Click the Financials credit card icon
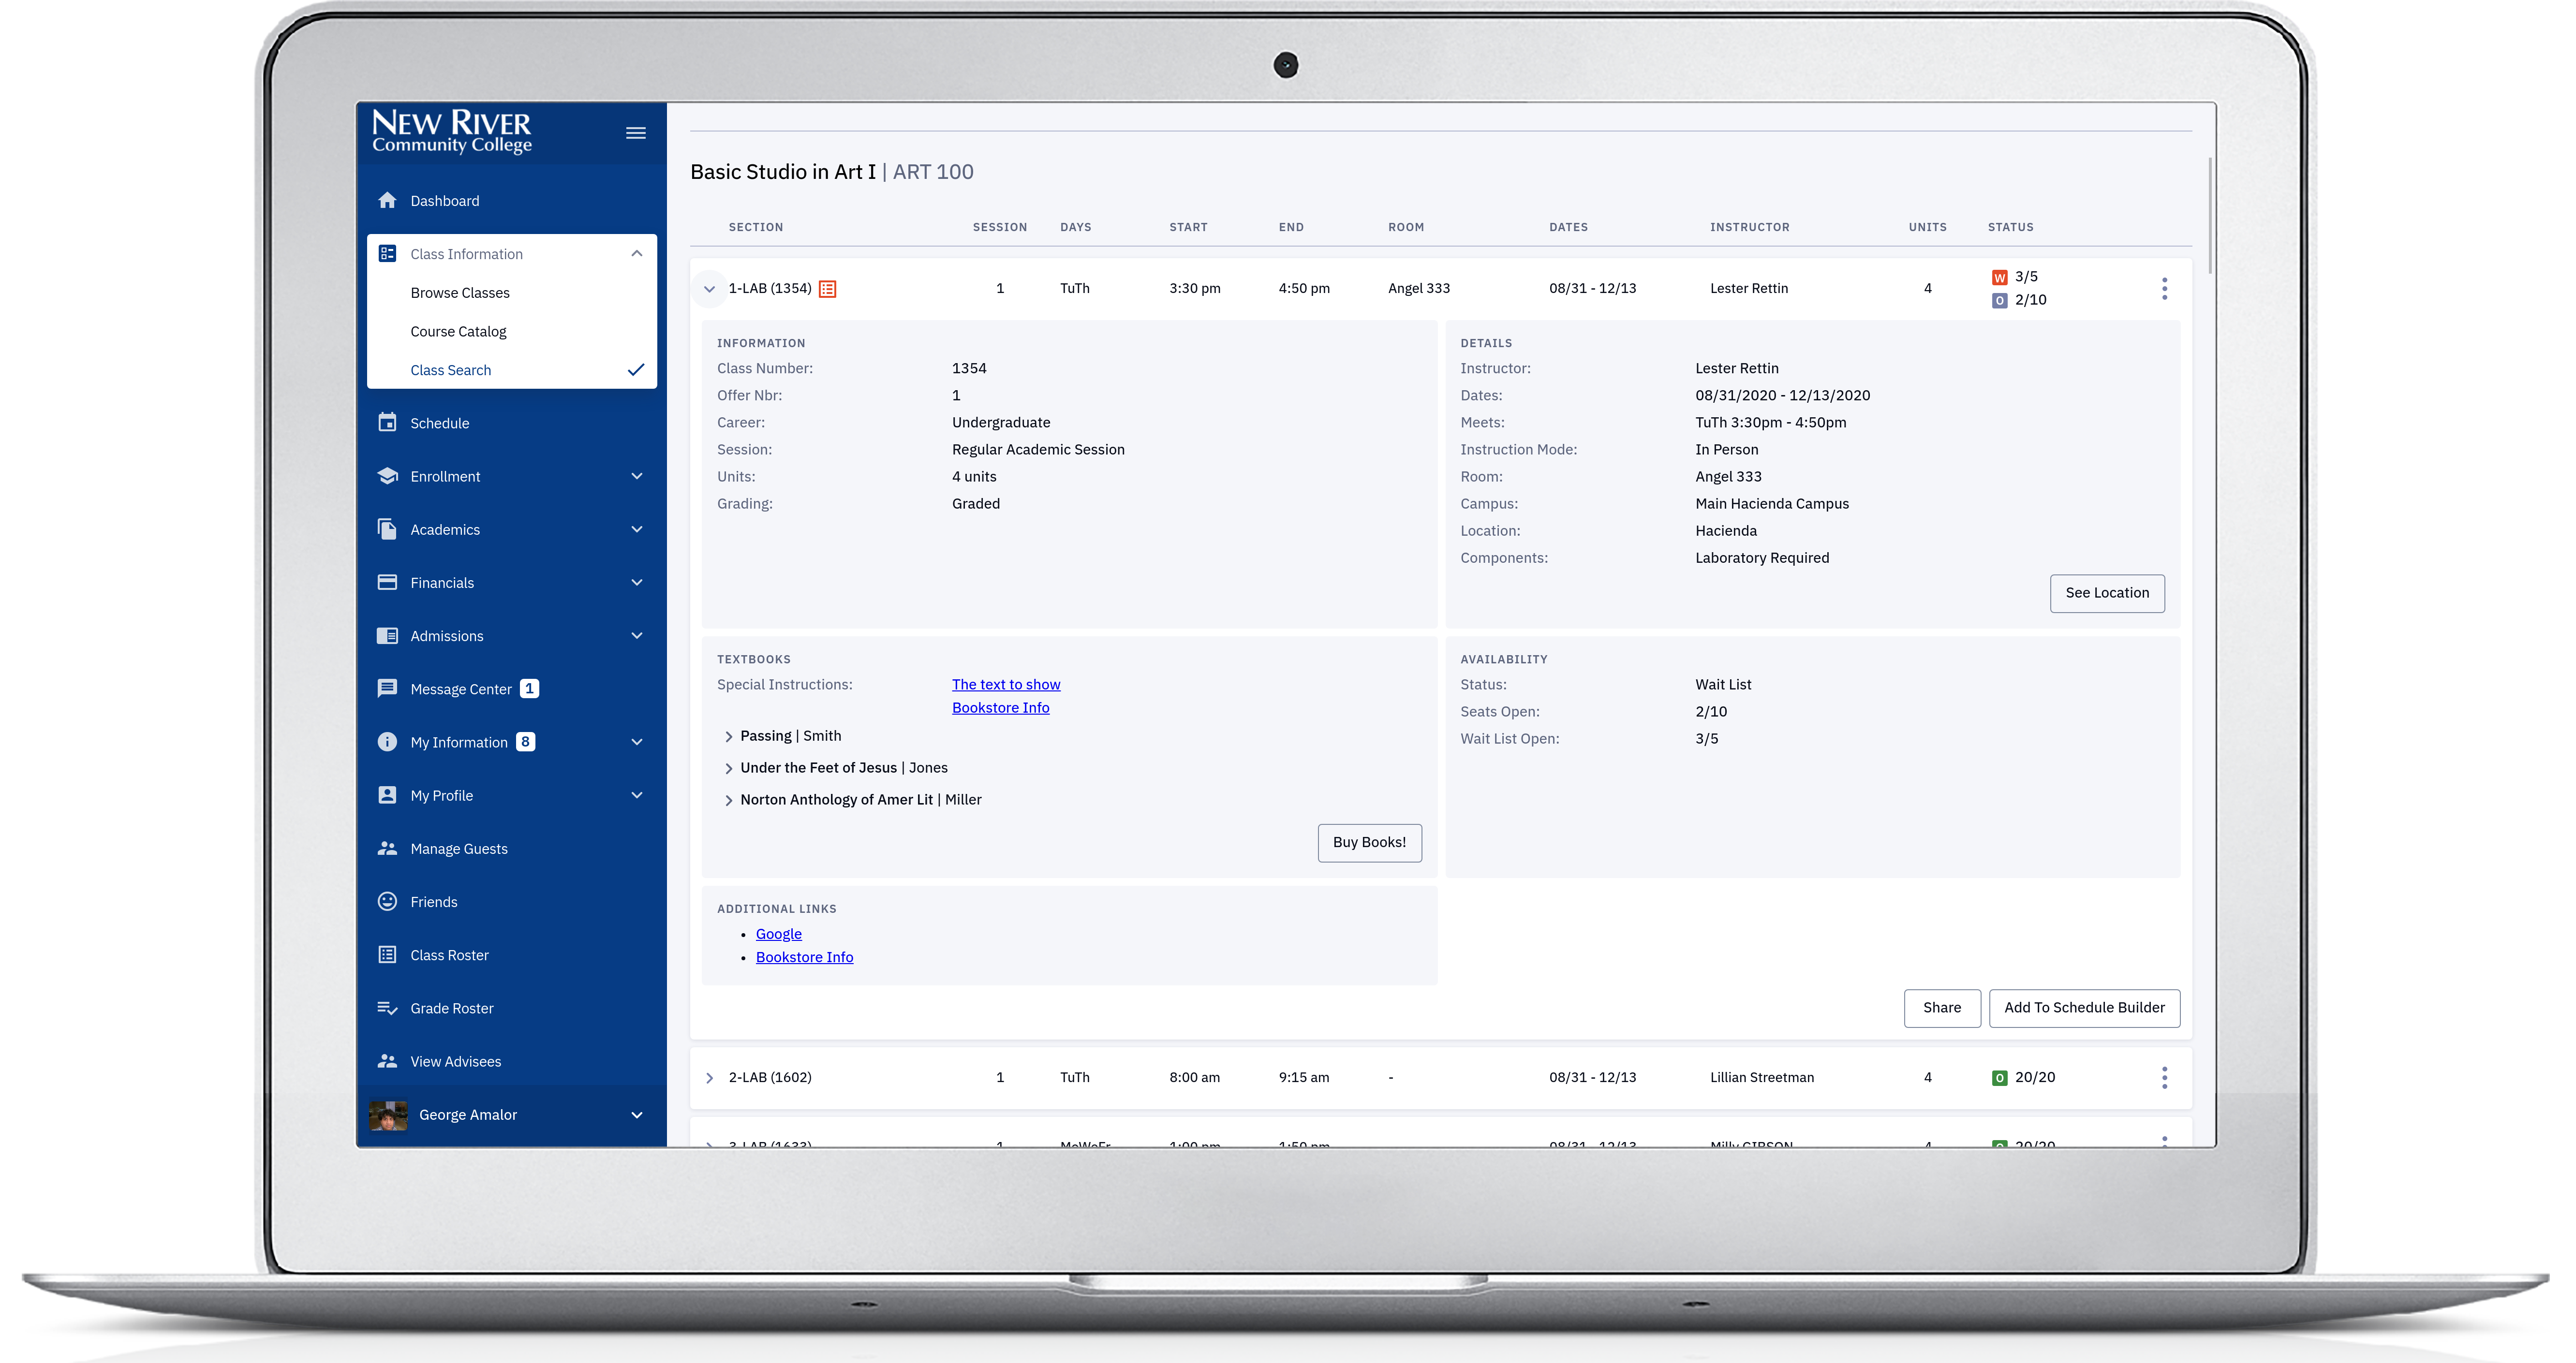This screenshot has height=1363, width=2576. pos(387,582)
